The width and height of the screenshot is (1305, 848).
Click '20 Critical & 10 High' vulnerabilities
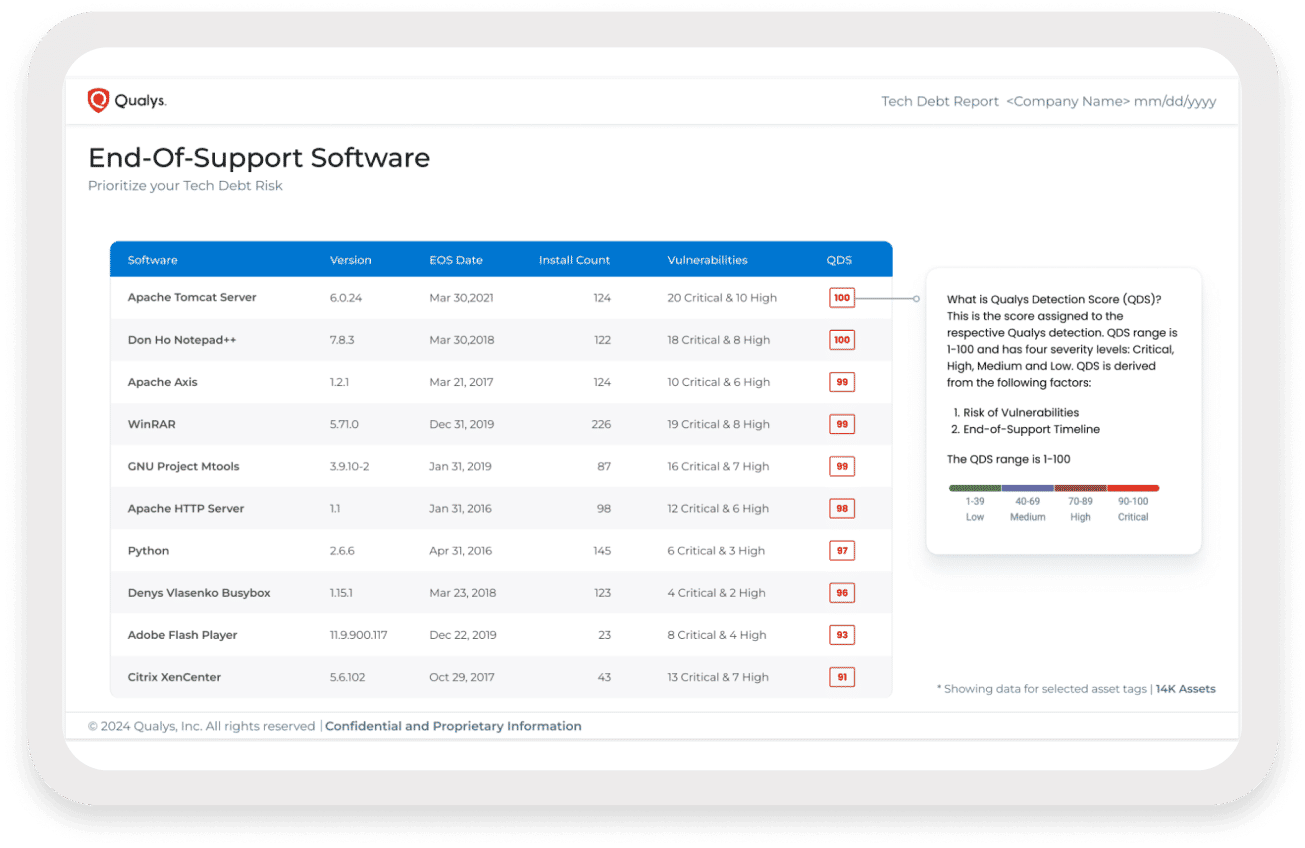[x=722, y=298]
